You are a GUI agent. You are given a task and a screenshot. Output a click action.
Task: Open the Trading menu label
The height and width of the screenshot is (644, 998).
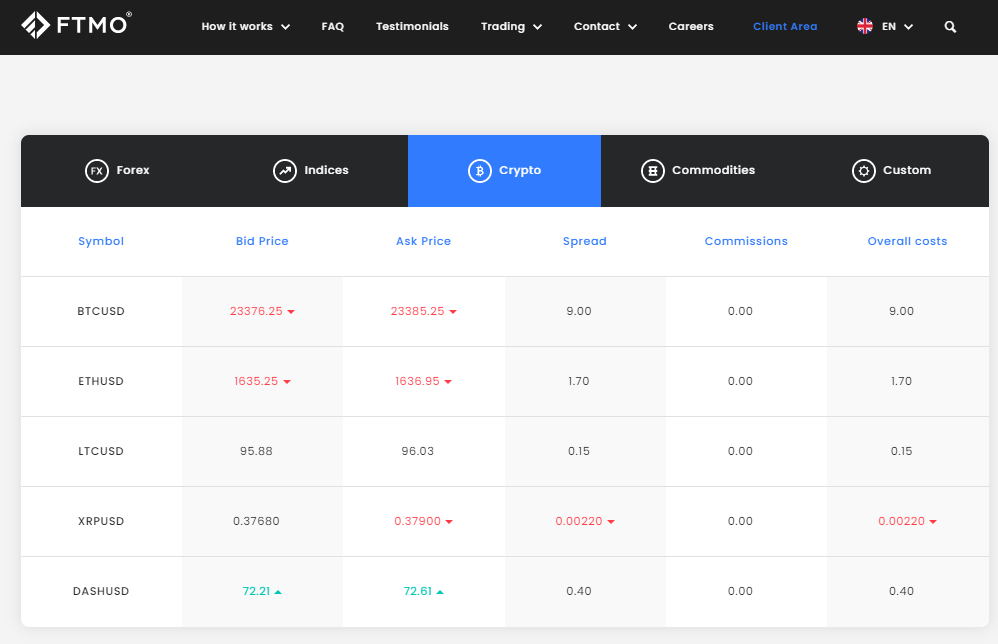503,26
